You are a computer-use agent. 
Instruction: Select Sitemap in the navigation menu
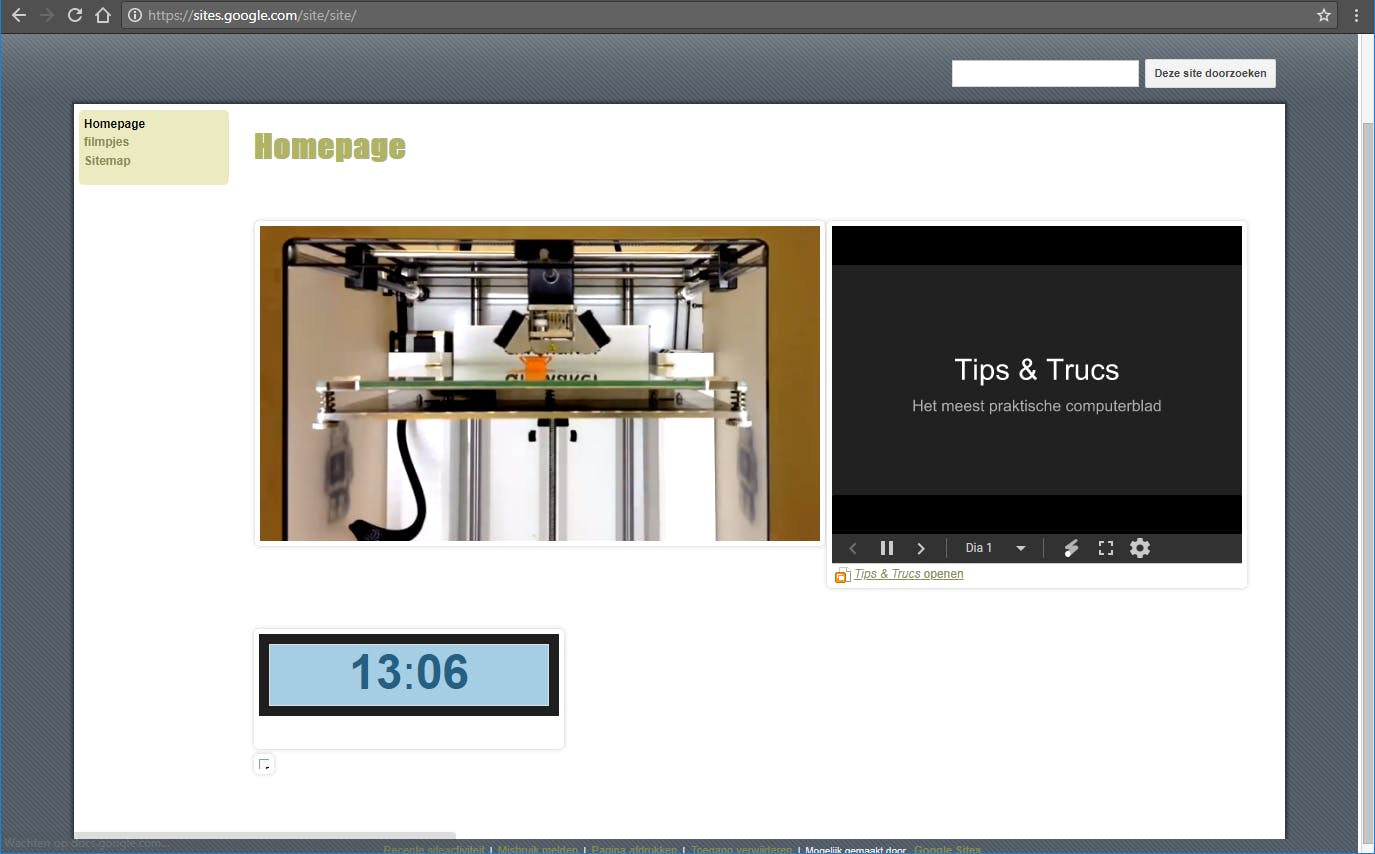(x=107, y=160)
